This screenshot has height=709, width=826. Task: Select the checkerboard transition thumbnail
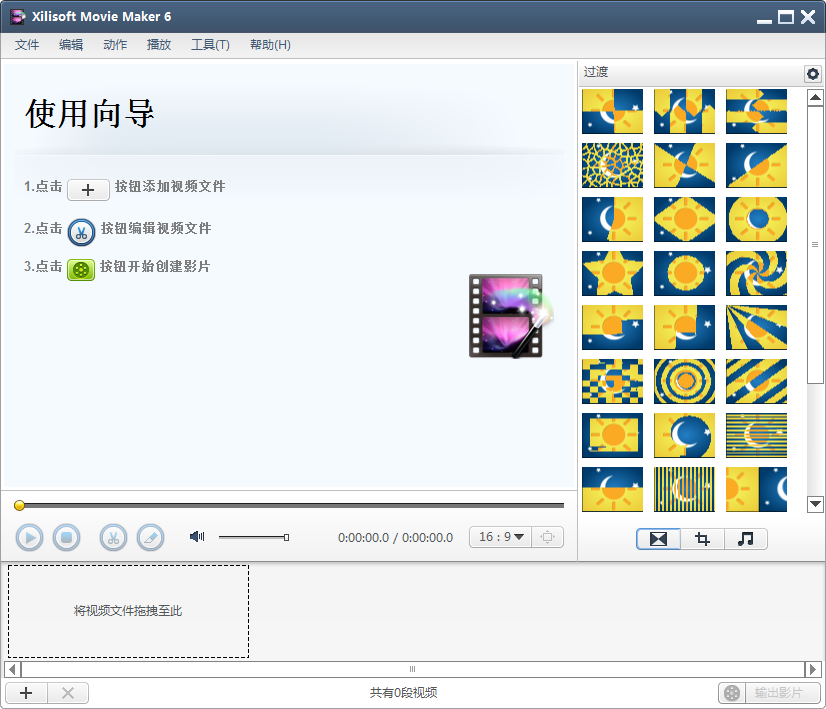click(613, 381)
